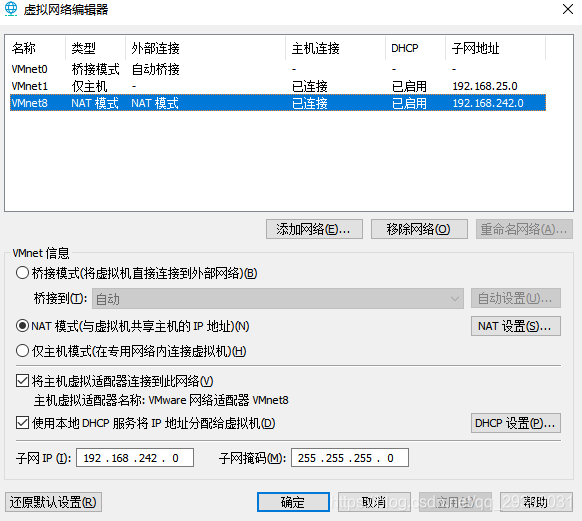Click the 帮助 button
This screenshot has height=521, width=582.
pyautogui.click(x=536, y=502)
